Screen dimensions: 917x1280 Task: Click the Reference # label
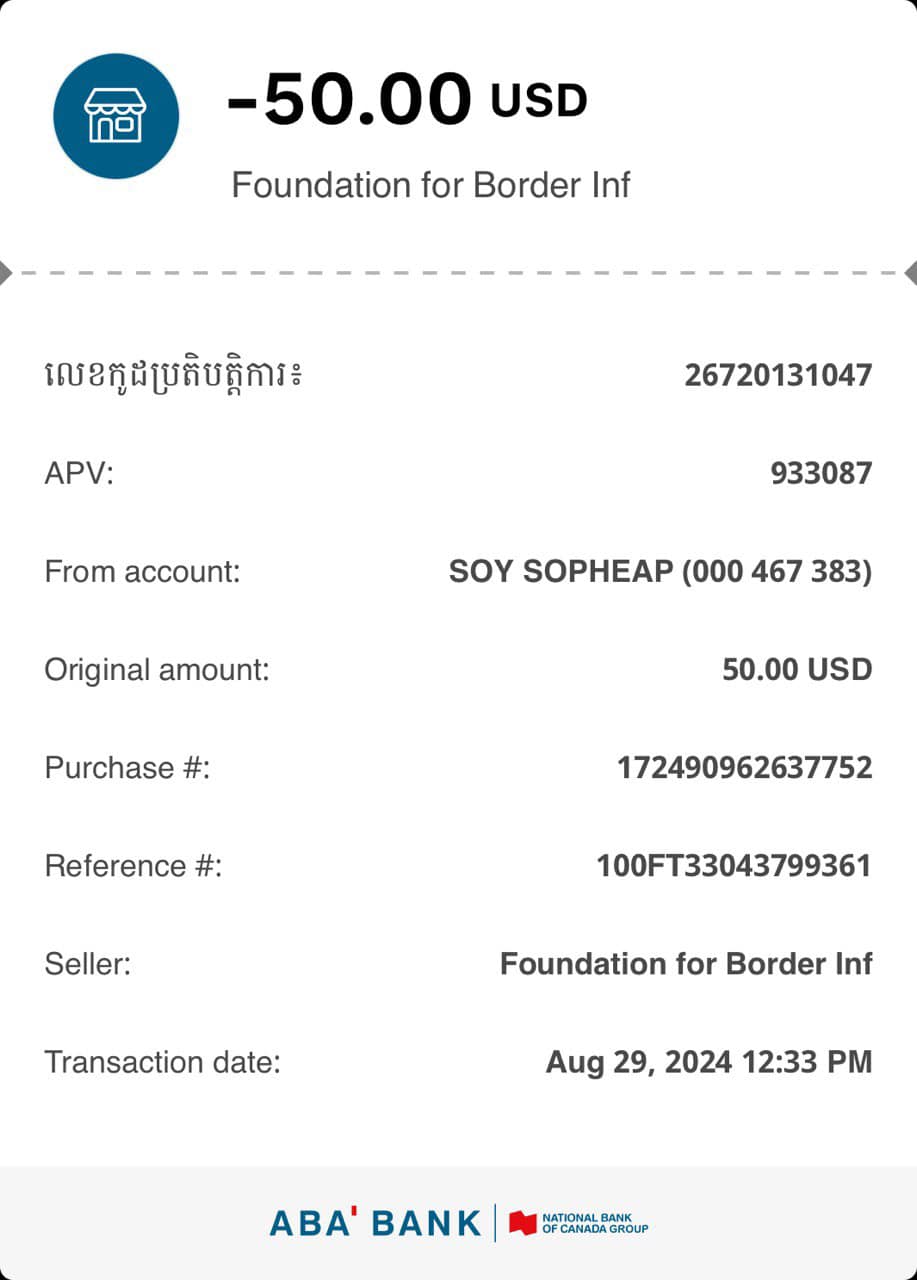point(133,865)
